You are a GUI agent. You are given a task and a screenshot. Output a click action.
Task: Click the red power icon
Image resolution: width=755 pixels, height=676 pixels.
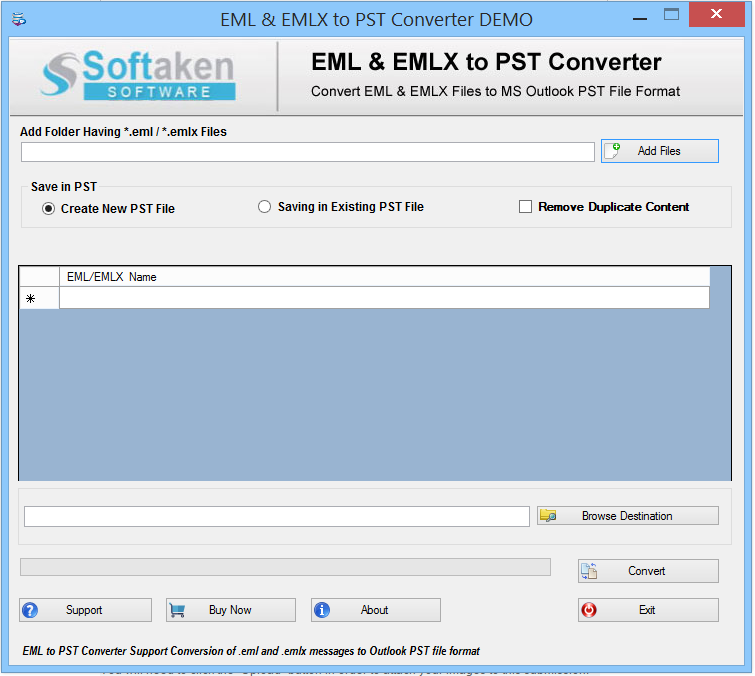coord(589,610)
